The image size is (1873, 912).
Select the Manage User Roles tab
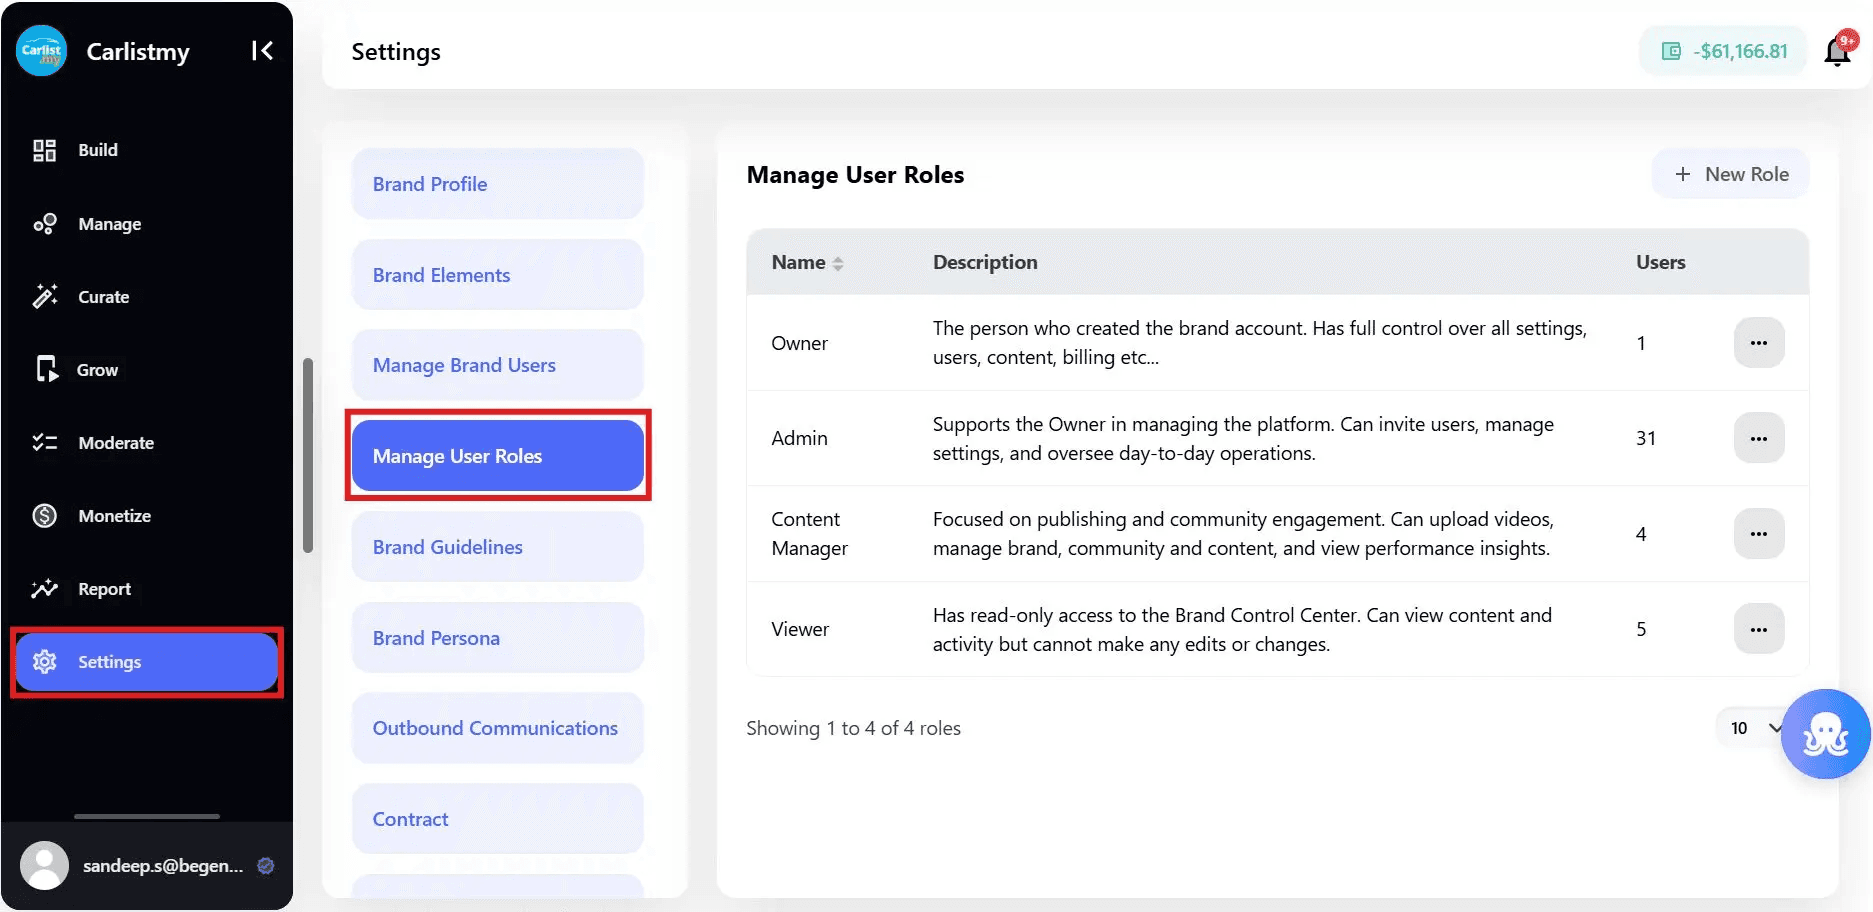(x=498, y=456)
